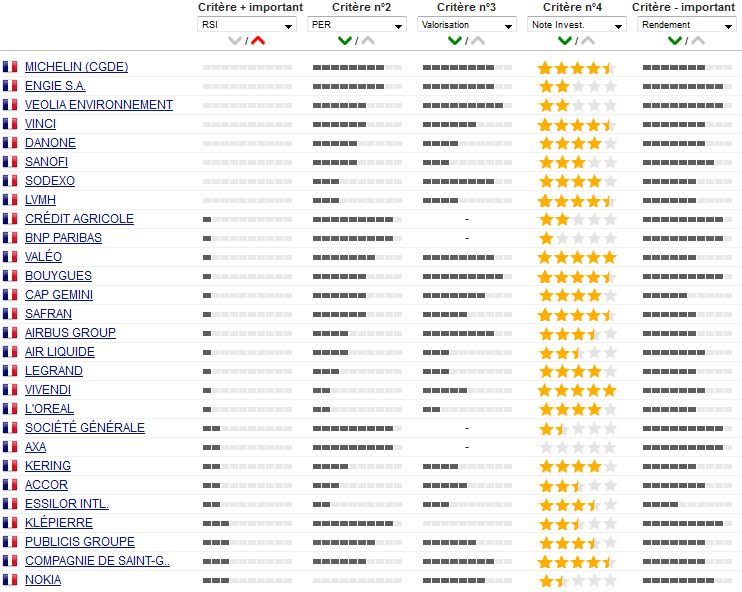This screenshot has width=742, height=592.
Task: Sort Rendement ascending with gray up arrow
Action: tap(698, 41)
